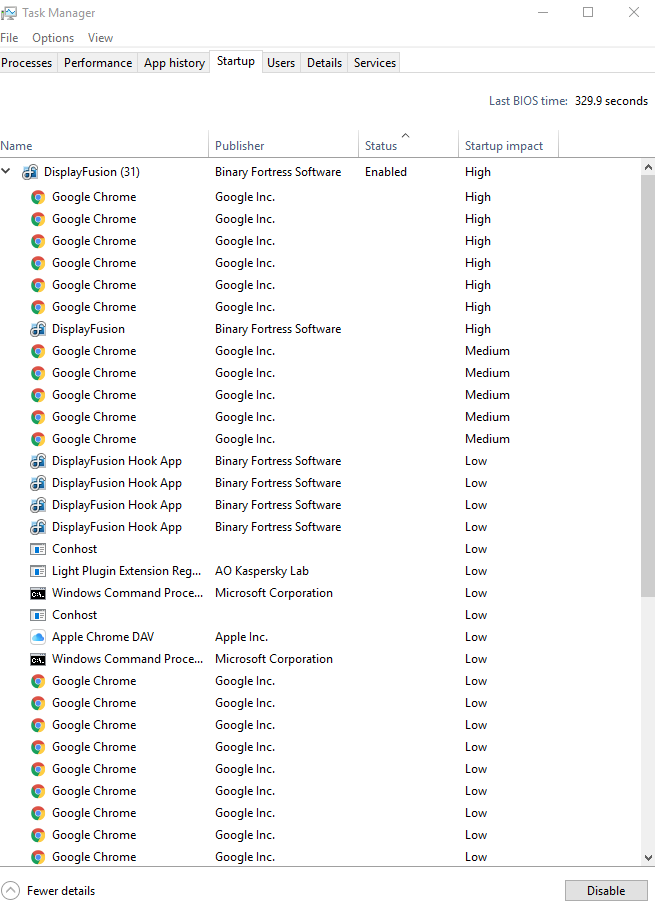Switch to the Details tab
655x913 pixels.
click(324, 63)
